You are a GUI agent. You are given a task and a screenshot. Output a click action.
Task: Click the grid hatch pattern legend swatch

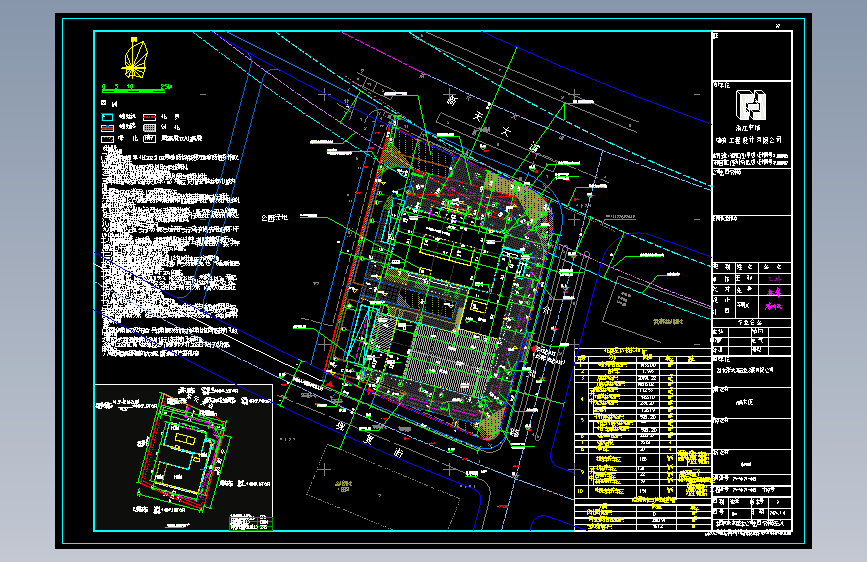click(x=149, y=128)
